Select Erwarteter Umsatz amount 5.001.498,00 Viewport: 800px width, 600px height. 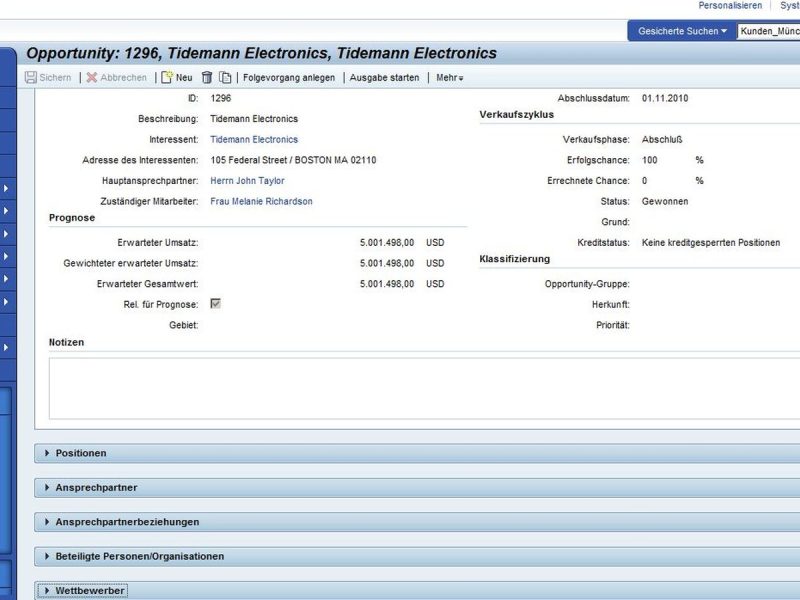tap(387, 243)
